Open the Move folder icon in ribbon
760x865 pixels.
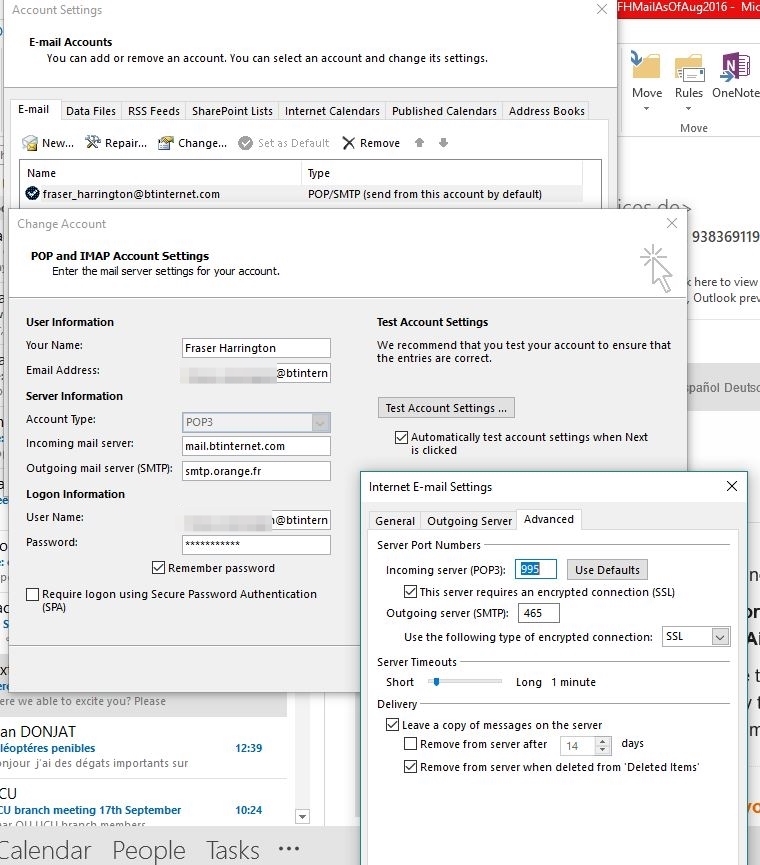point(646,68)
